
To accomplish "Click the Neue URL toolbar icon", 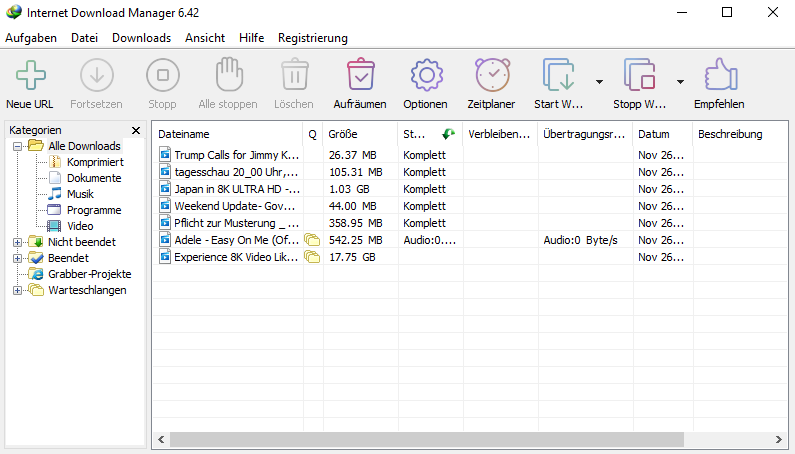I will point(31,76).
